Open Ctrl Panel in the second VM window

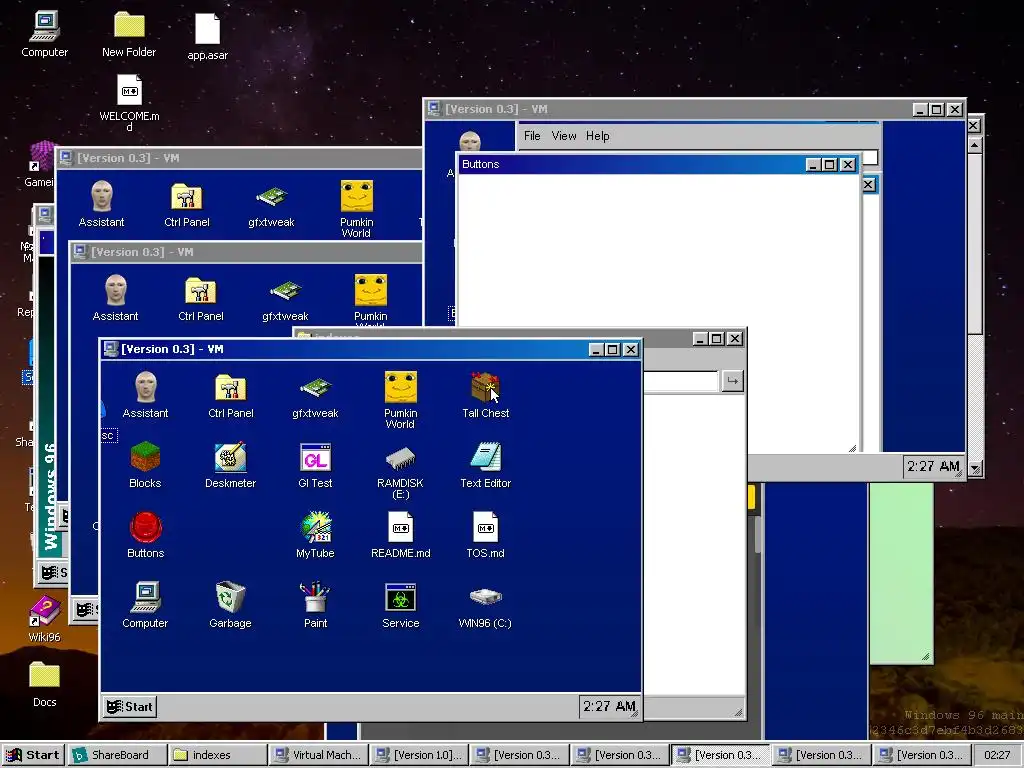(x=200, y=298)
